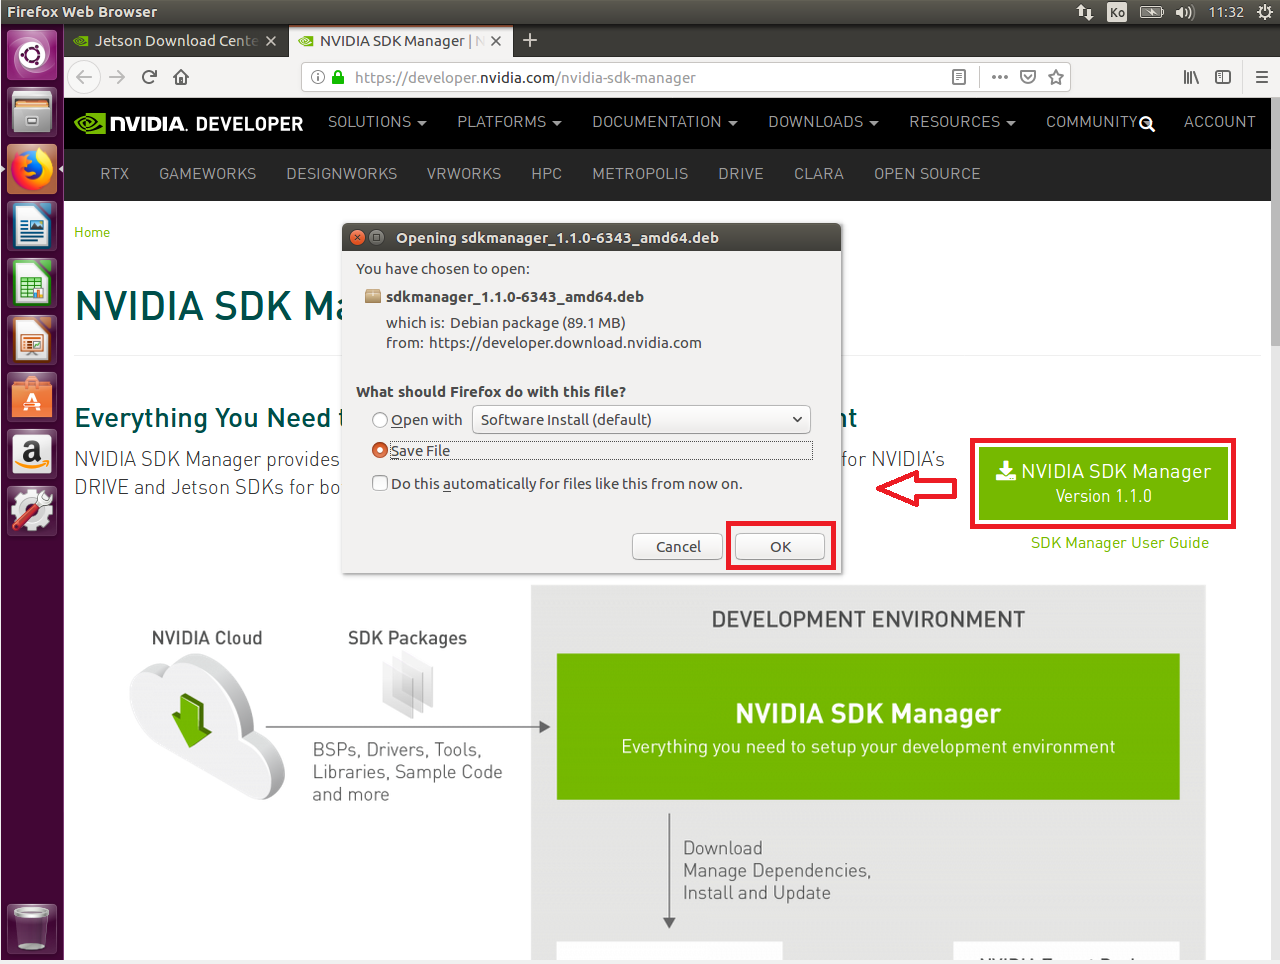1280x964 pixels.
Task: Expand PLATFORMS dropdown menu
Action: (x=509, y=122)
